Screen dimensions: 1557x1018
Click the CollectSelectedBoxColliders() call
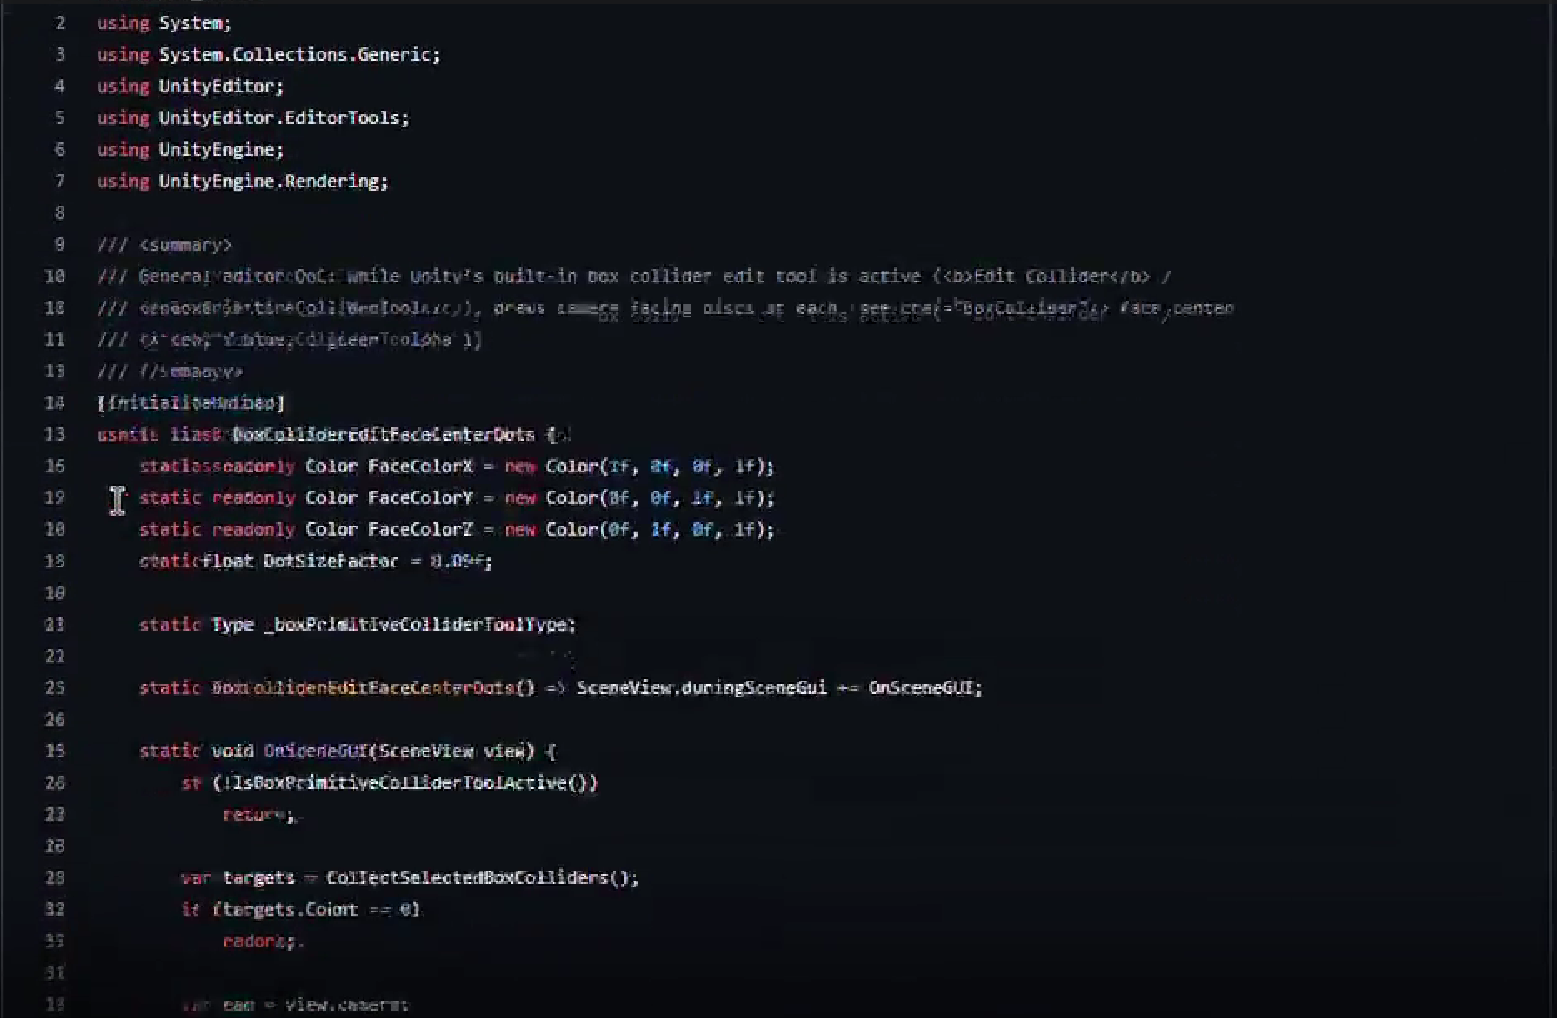pos(480,878)
